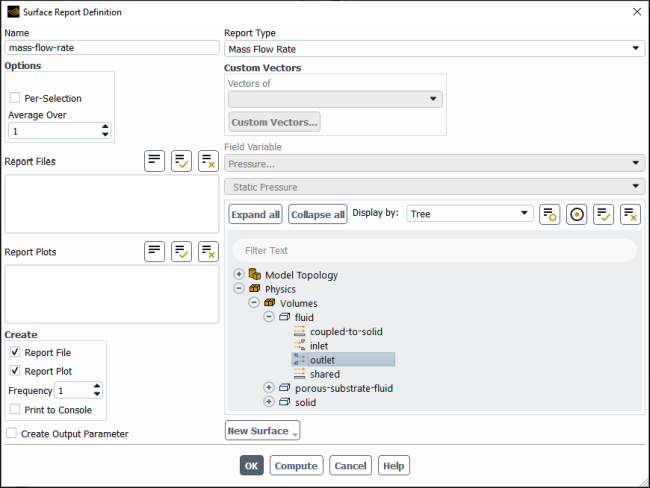The width and height of the screenshot is (650, 488).
Task: Enable the Per-Selection checkbox
Action: click(15, 98)
